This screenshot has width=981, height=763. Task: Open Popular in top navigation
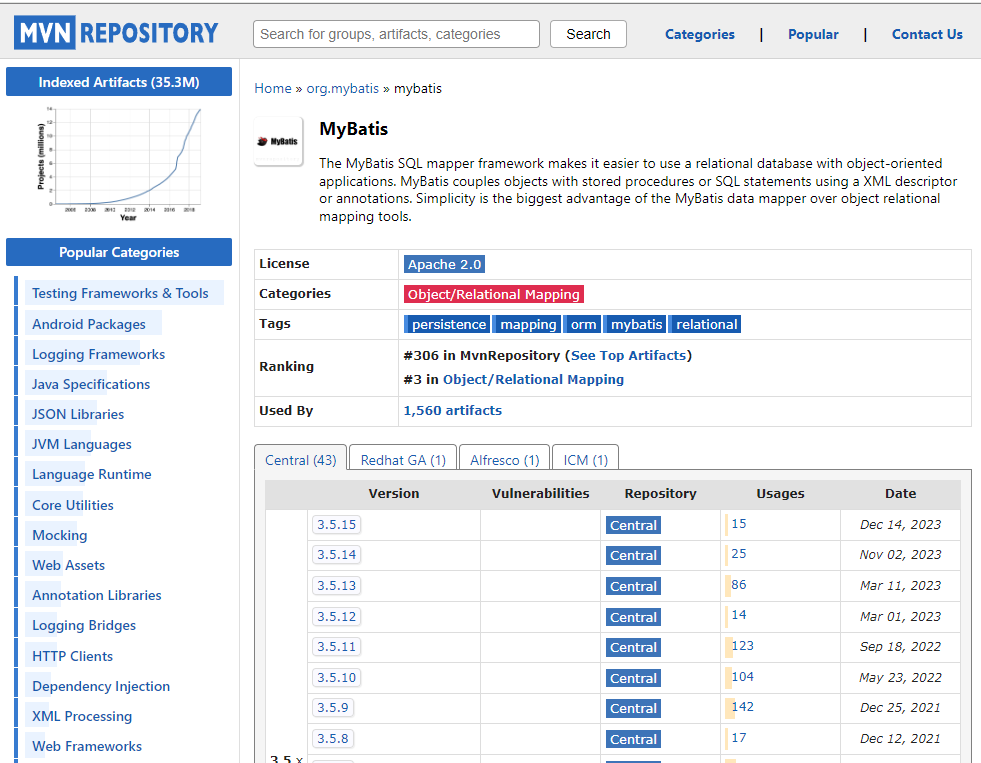pos(813,34)
